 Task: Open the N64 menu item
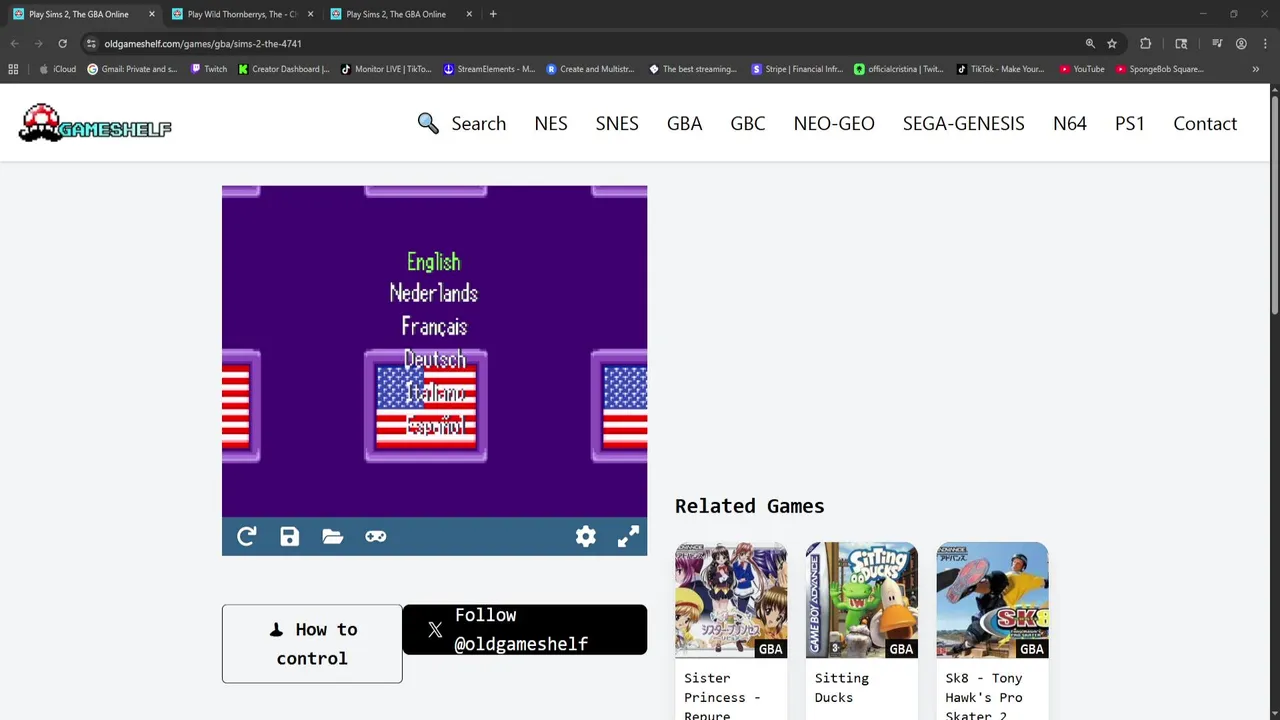click(x=1070, y=123)
